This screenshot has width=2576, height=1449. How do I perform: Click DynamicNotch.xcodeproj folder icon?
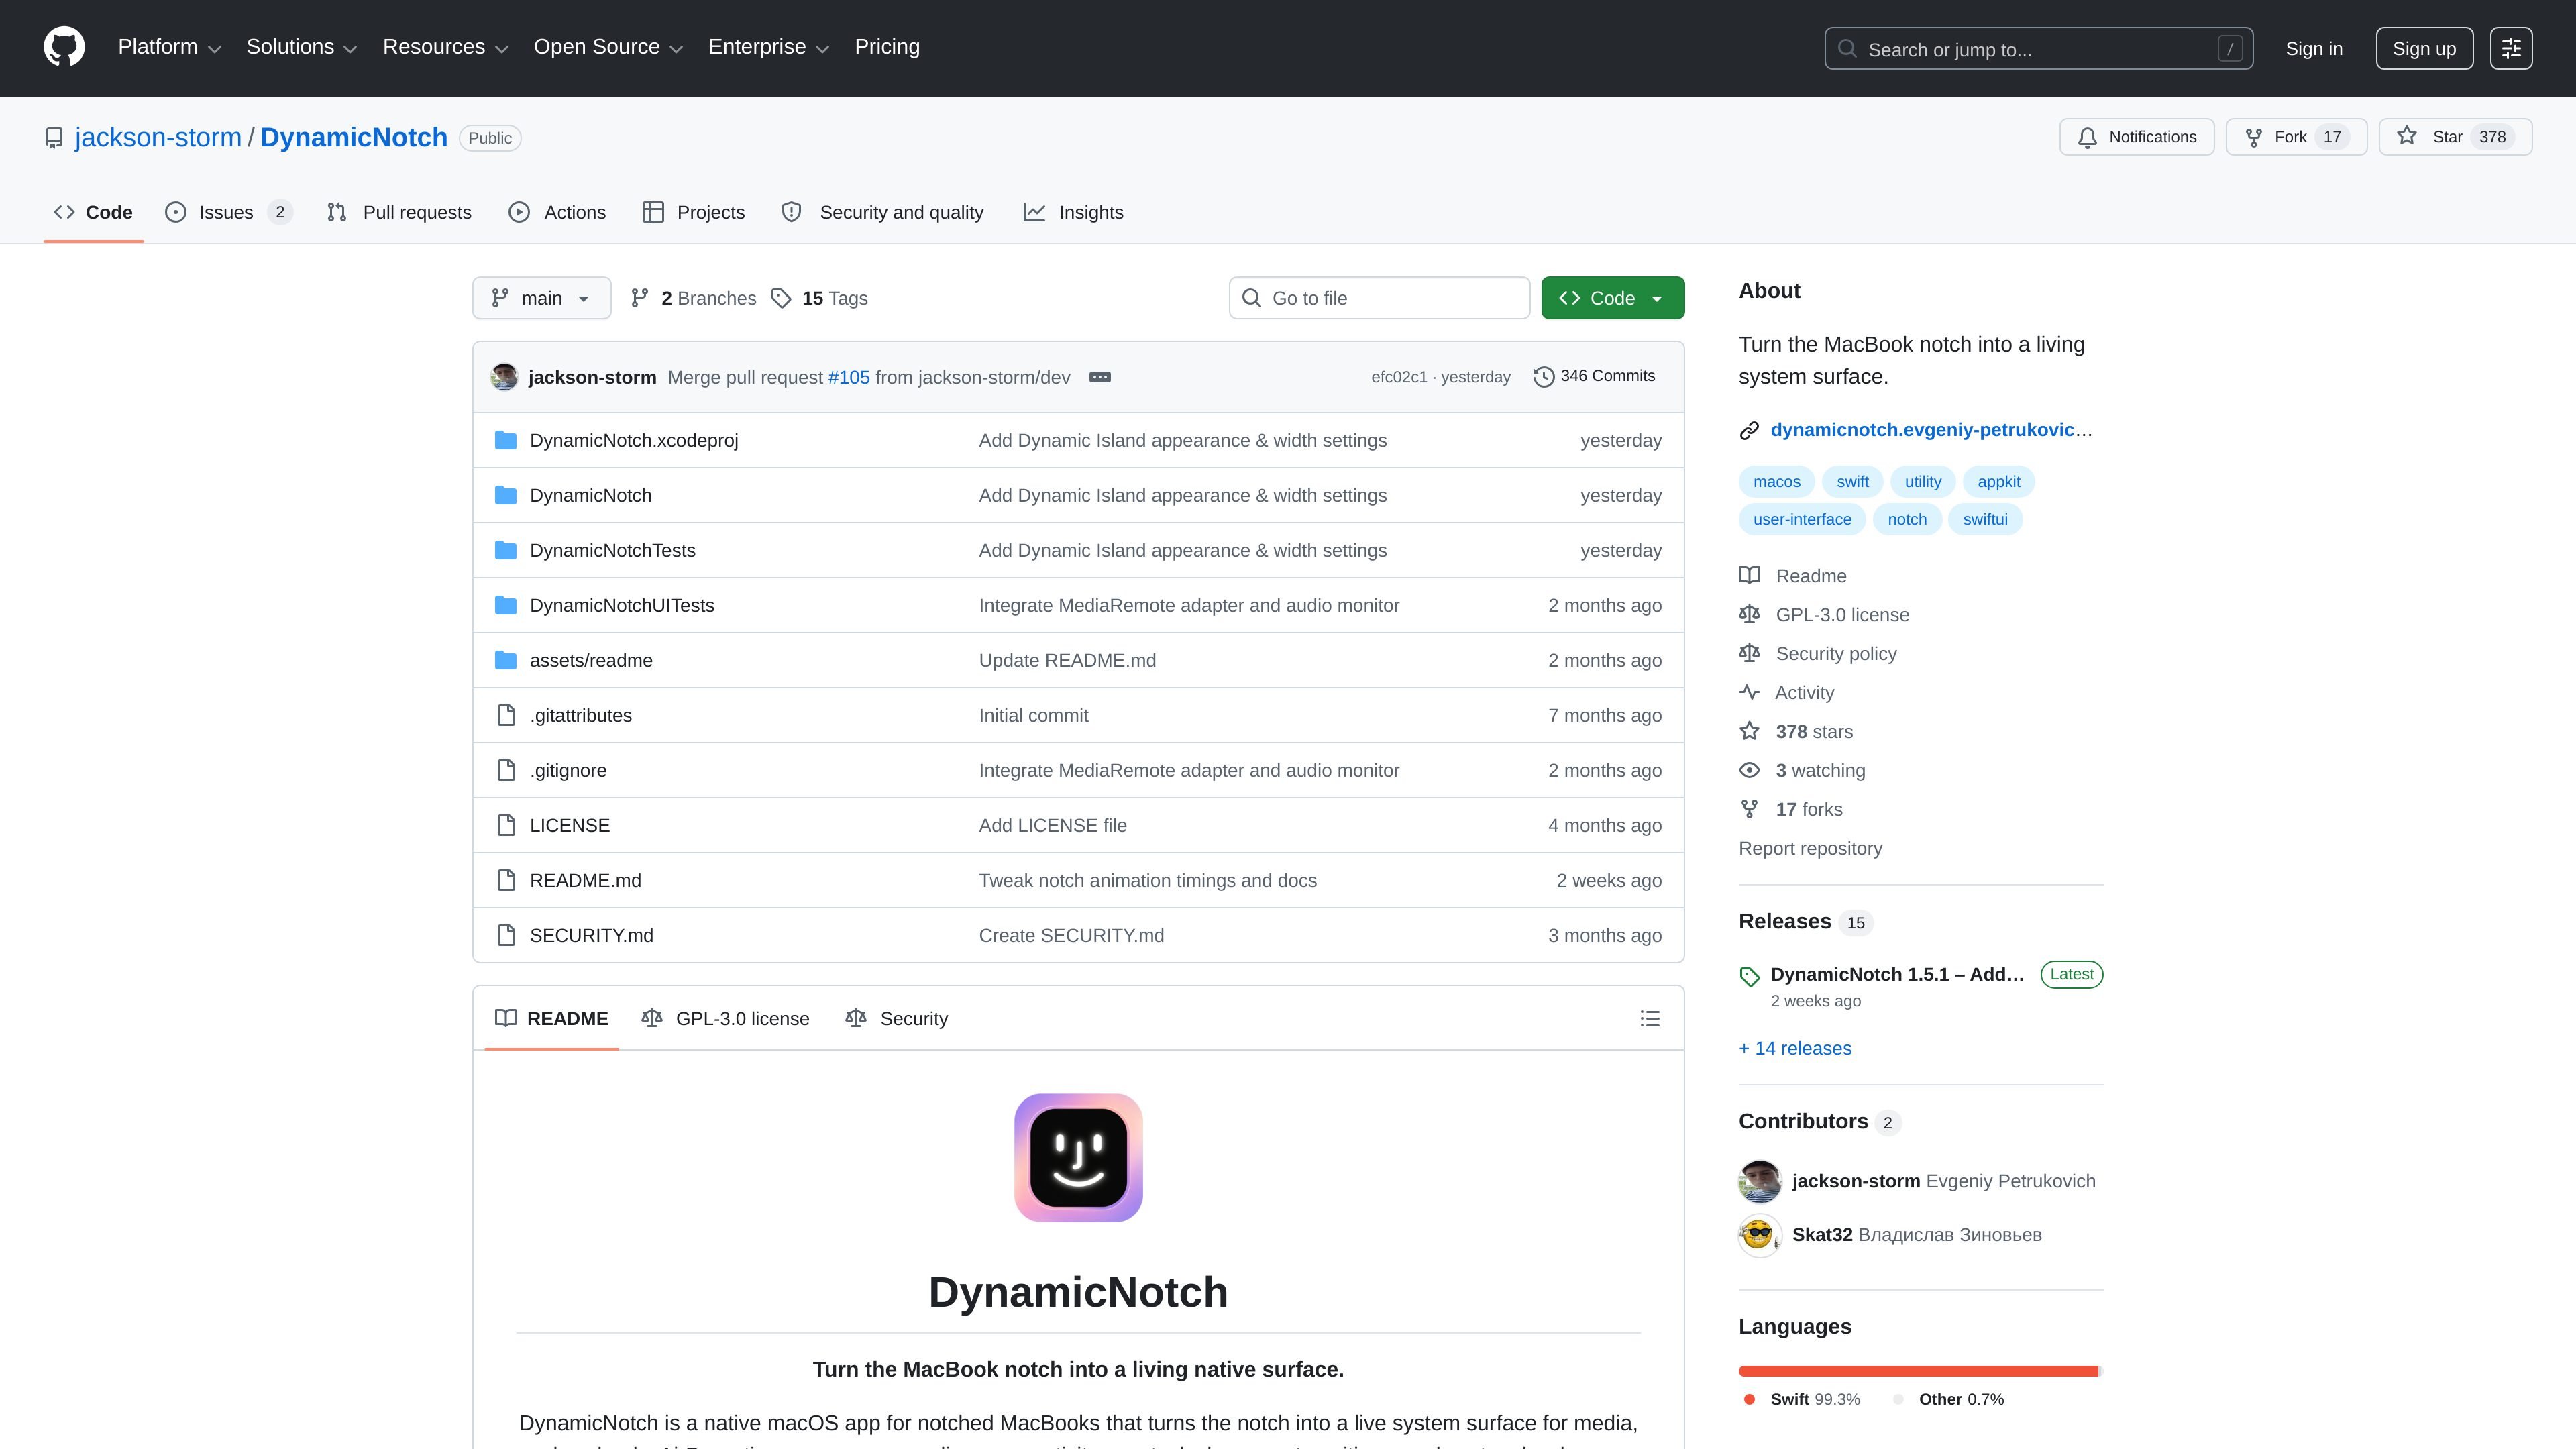[506, 440]
